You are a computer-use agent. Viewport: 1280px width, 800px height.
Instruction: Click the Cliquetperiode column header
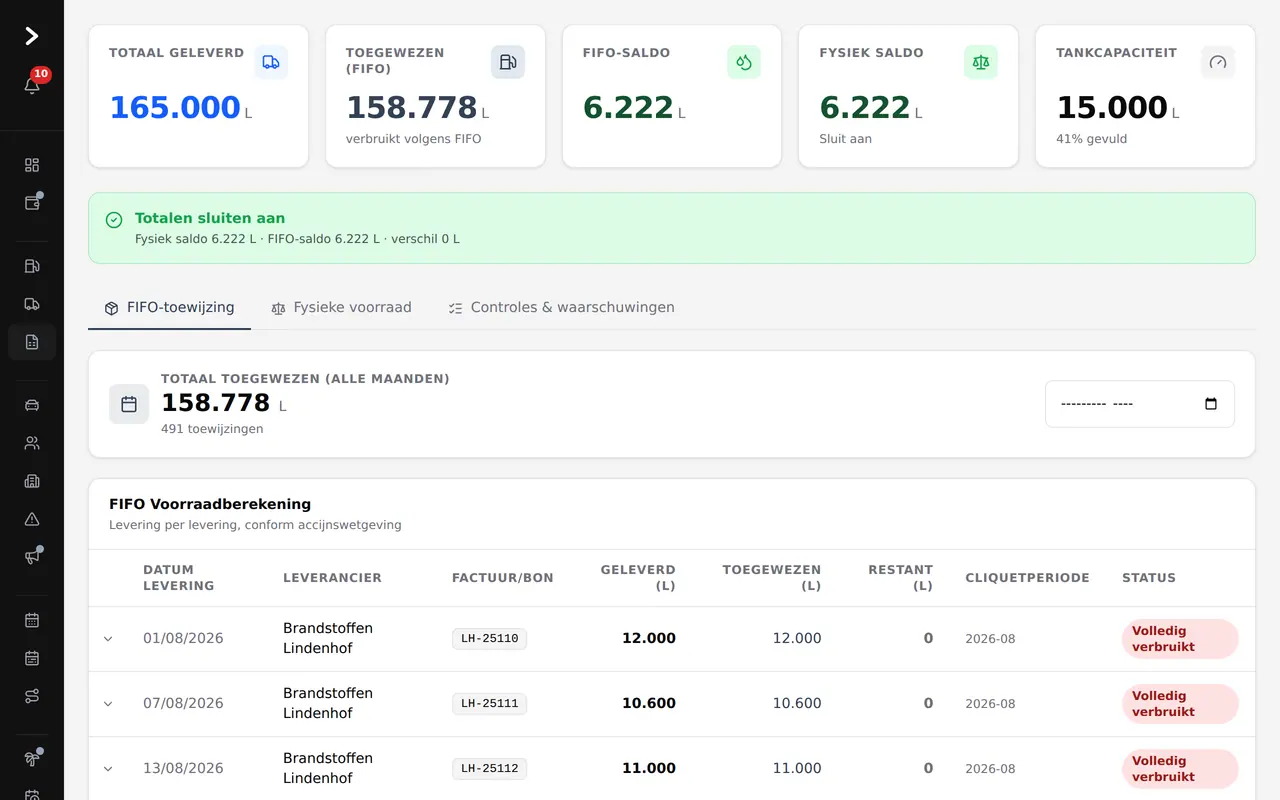coord(1027,578)
